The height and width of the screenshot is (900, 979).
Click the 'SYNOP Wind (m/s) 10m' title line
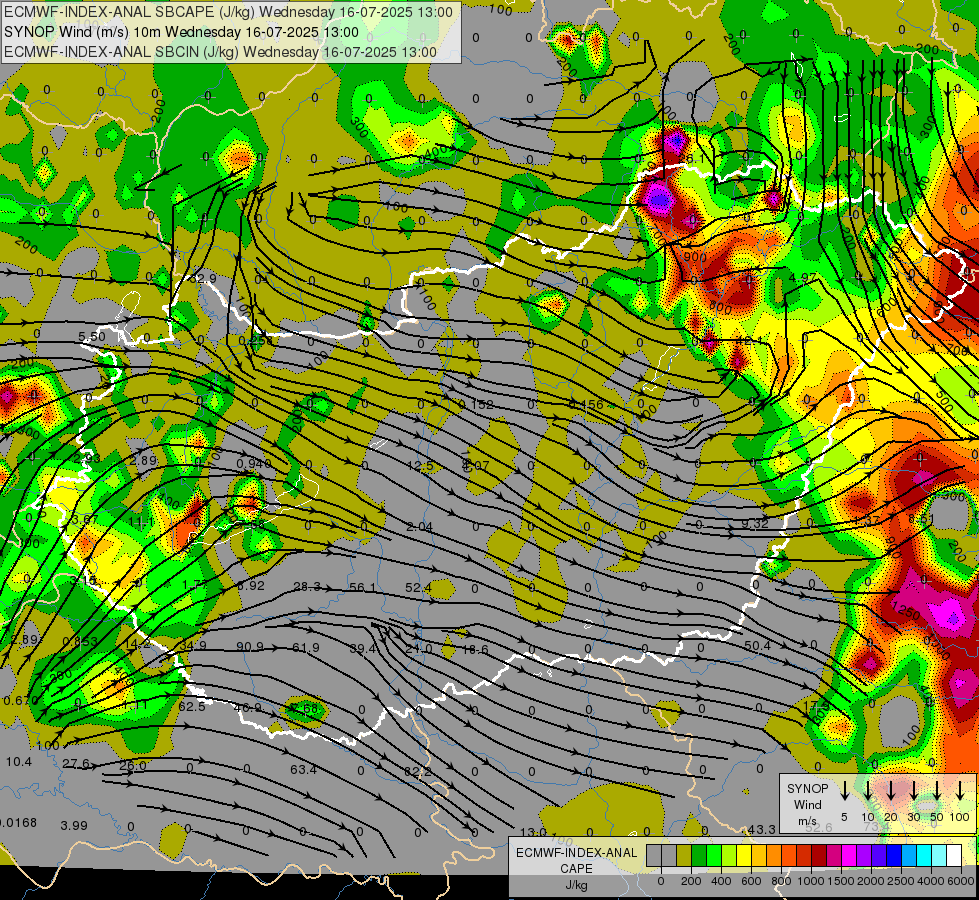point(181,32)
